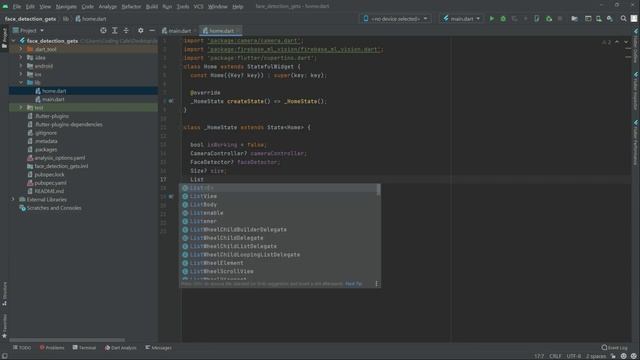Select ListWheelScrollView in the completion list
The width and height of the screenshot is (640, 360).
280,271
